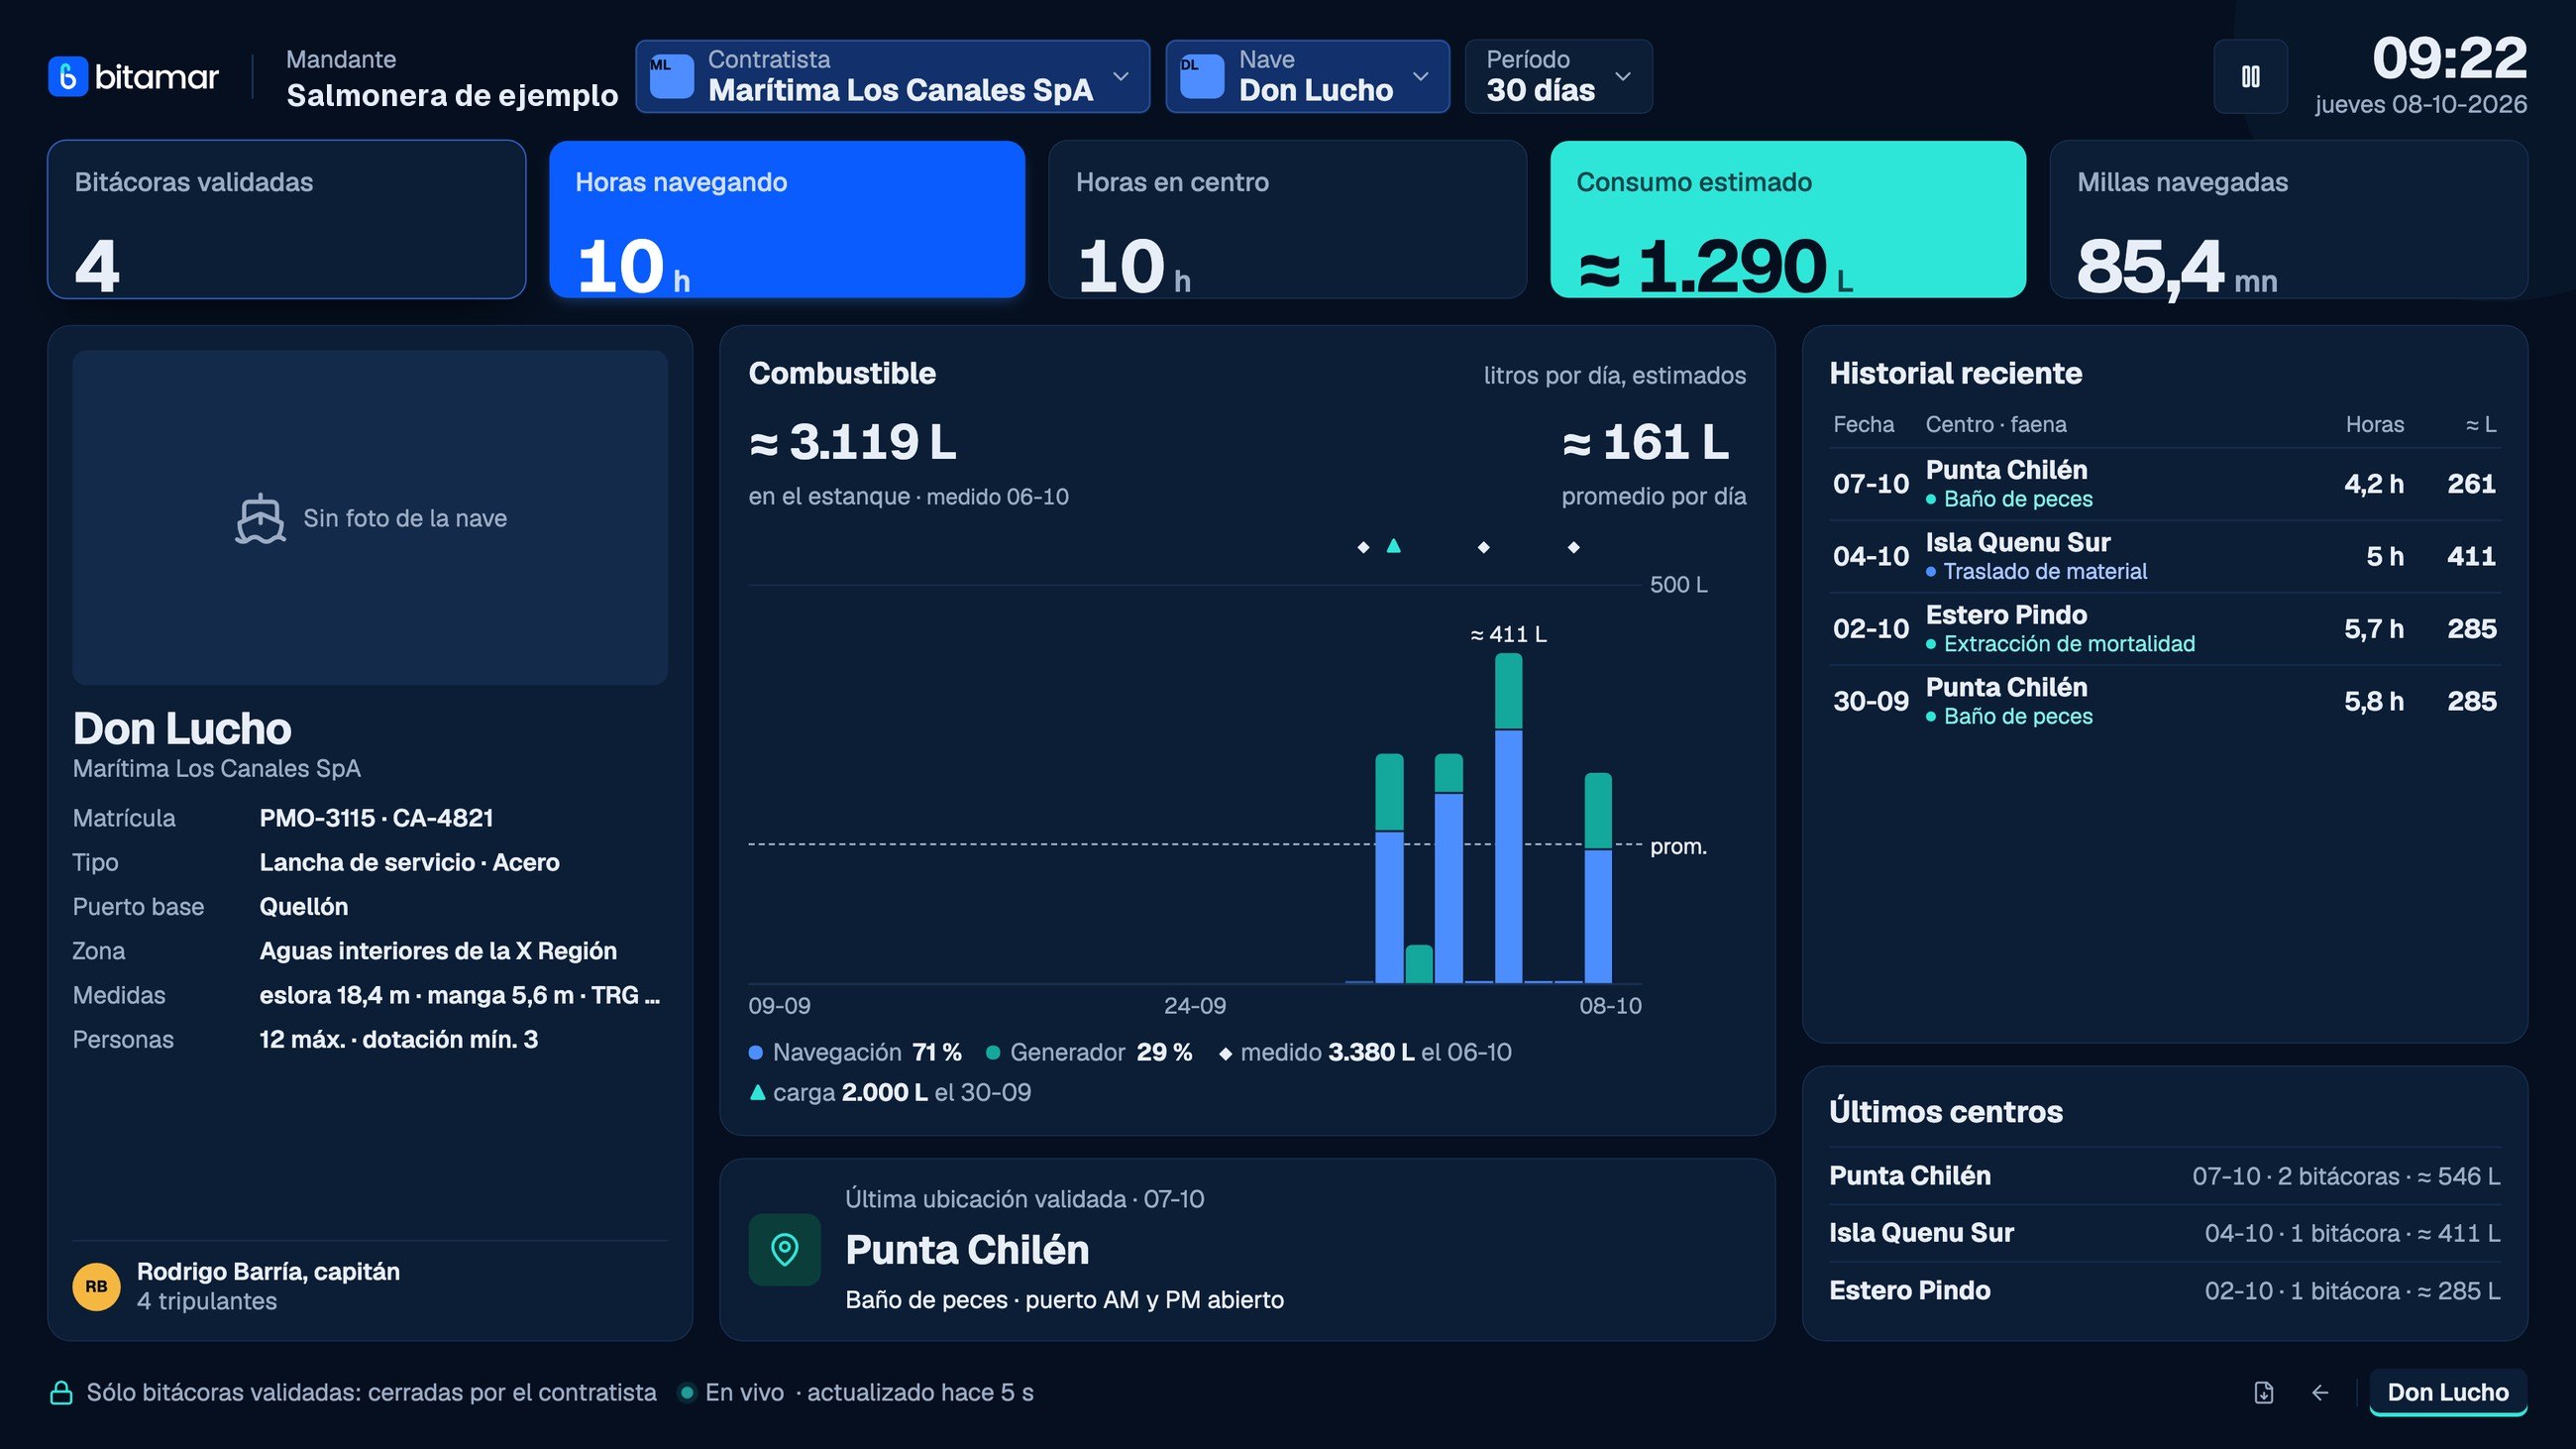Click the file download icon in footer
The height and width of the screenshot is (1449, 2576).
(x=2264, y=1392)
